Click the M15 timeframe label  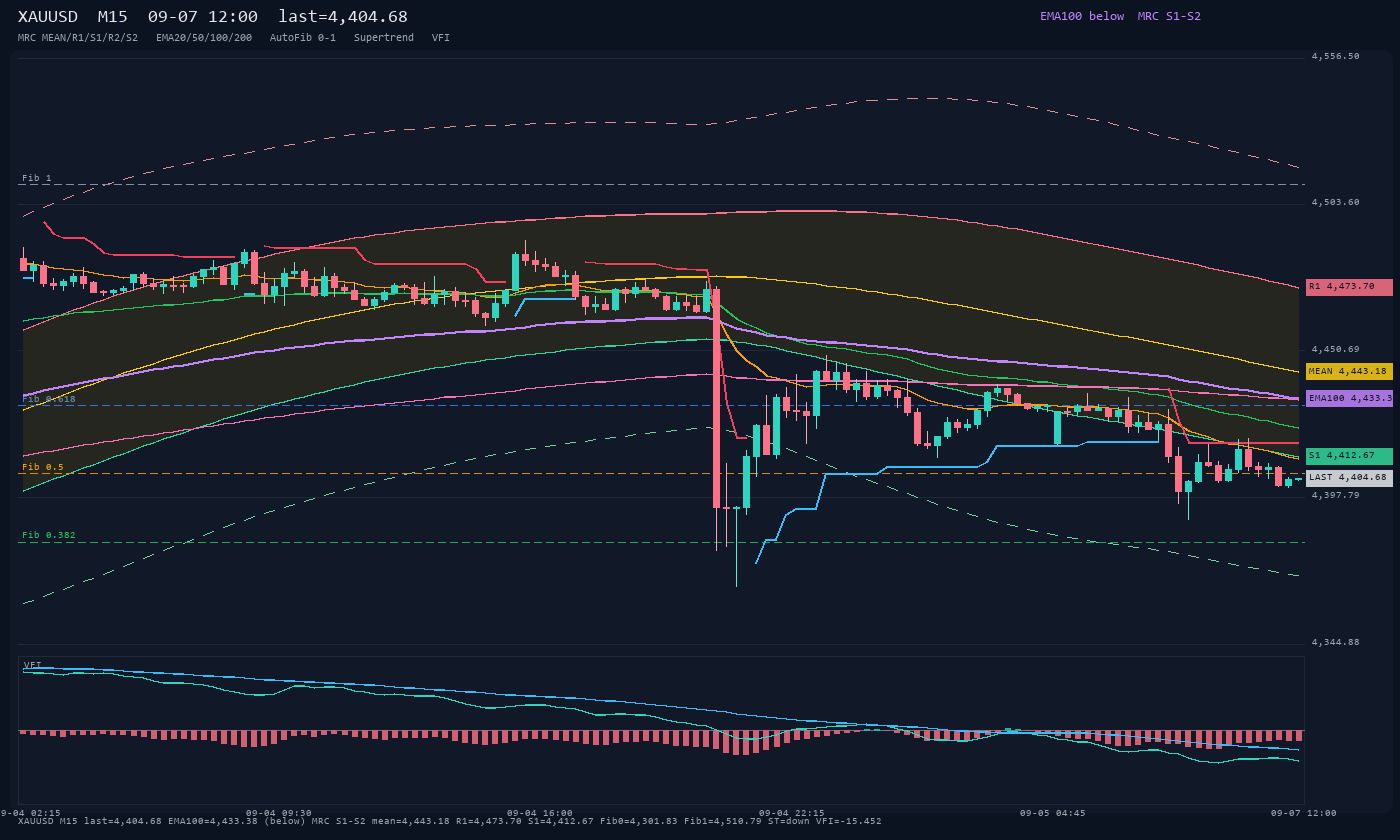[112, 17]
